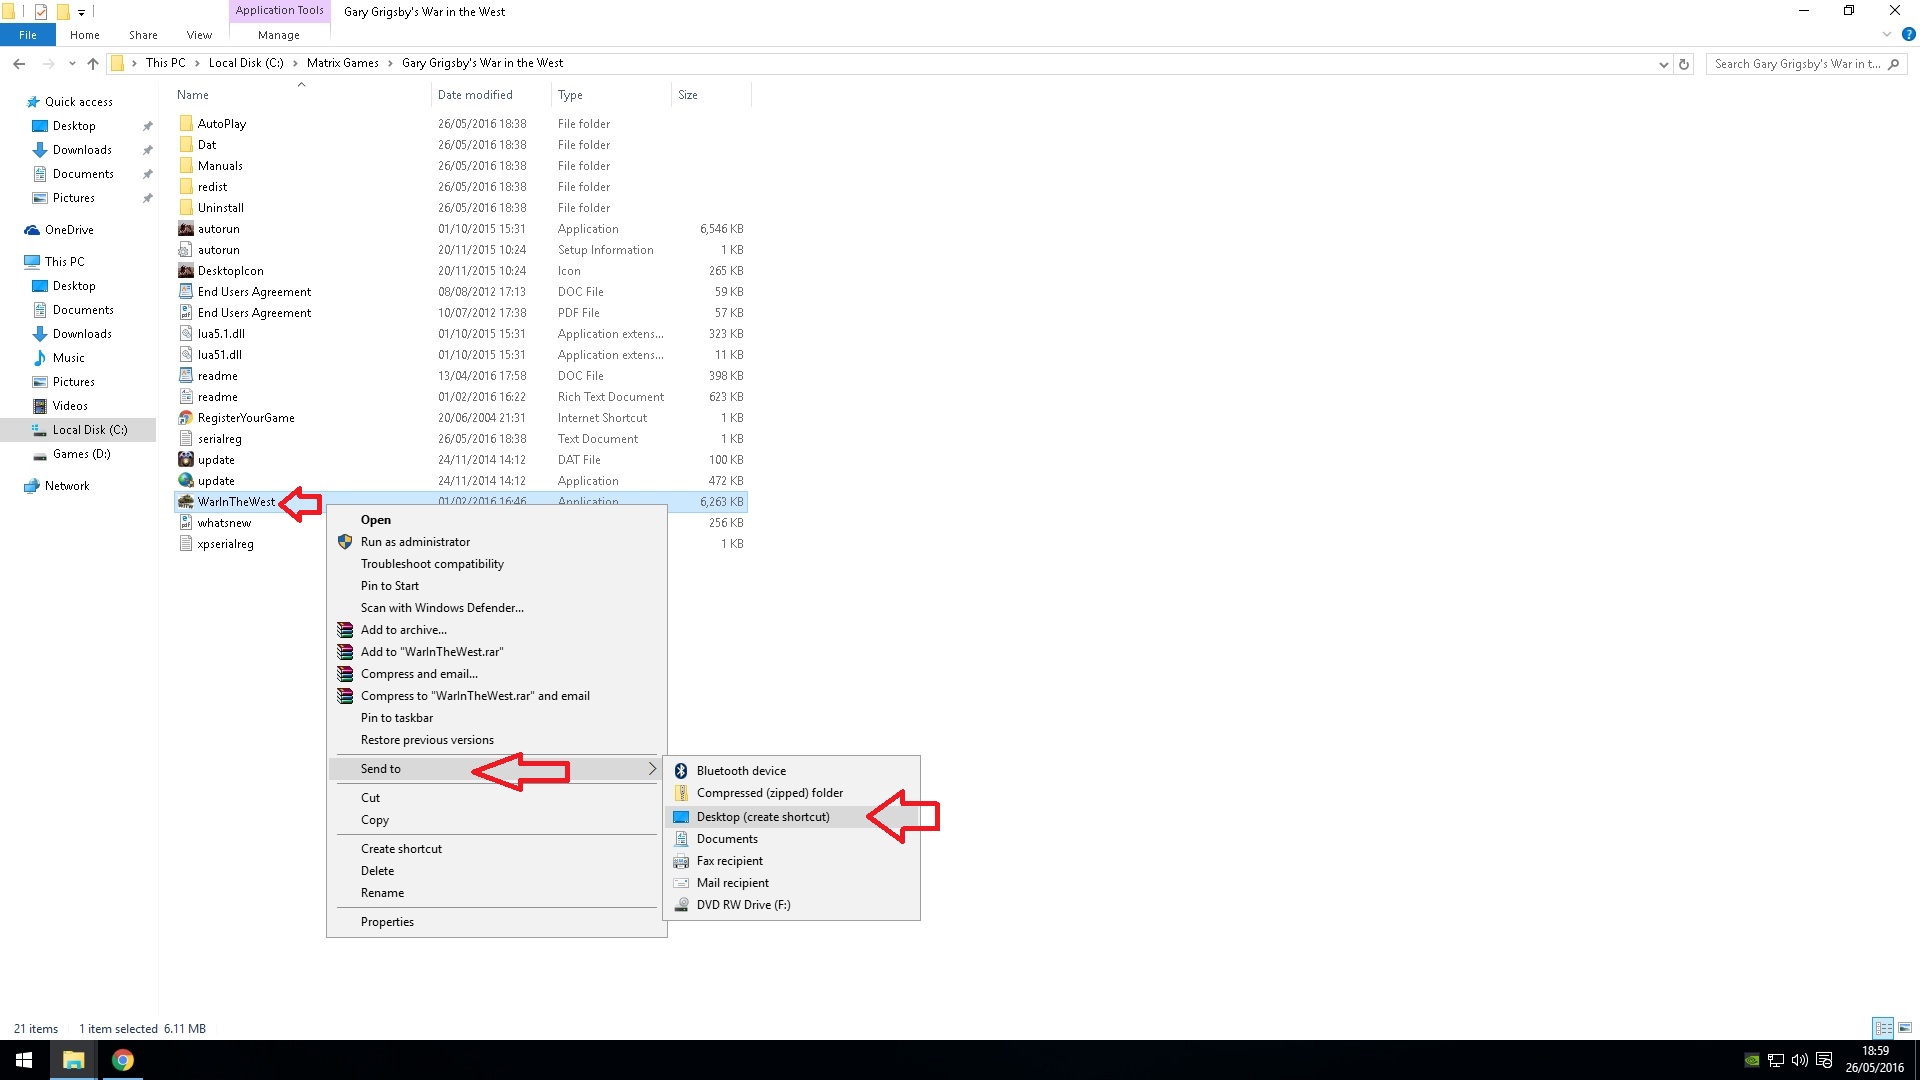This screenshot has width=1920, height=1080.
Task: Select the Manuals folder
Action: tap(220, 166)
